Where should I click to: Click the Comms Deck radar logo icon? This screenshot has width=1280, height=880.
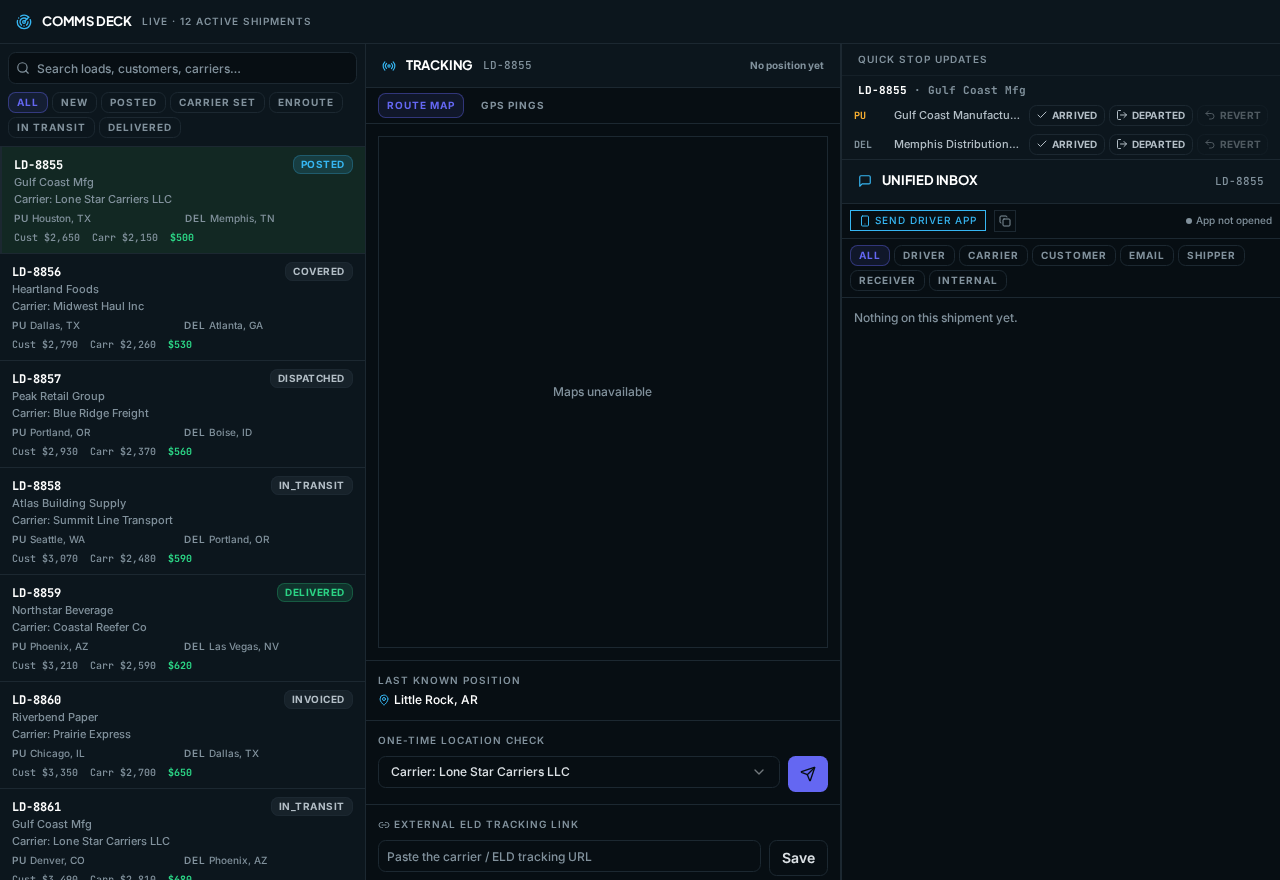tap(24, 22)
